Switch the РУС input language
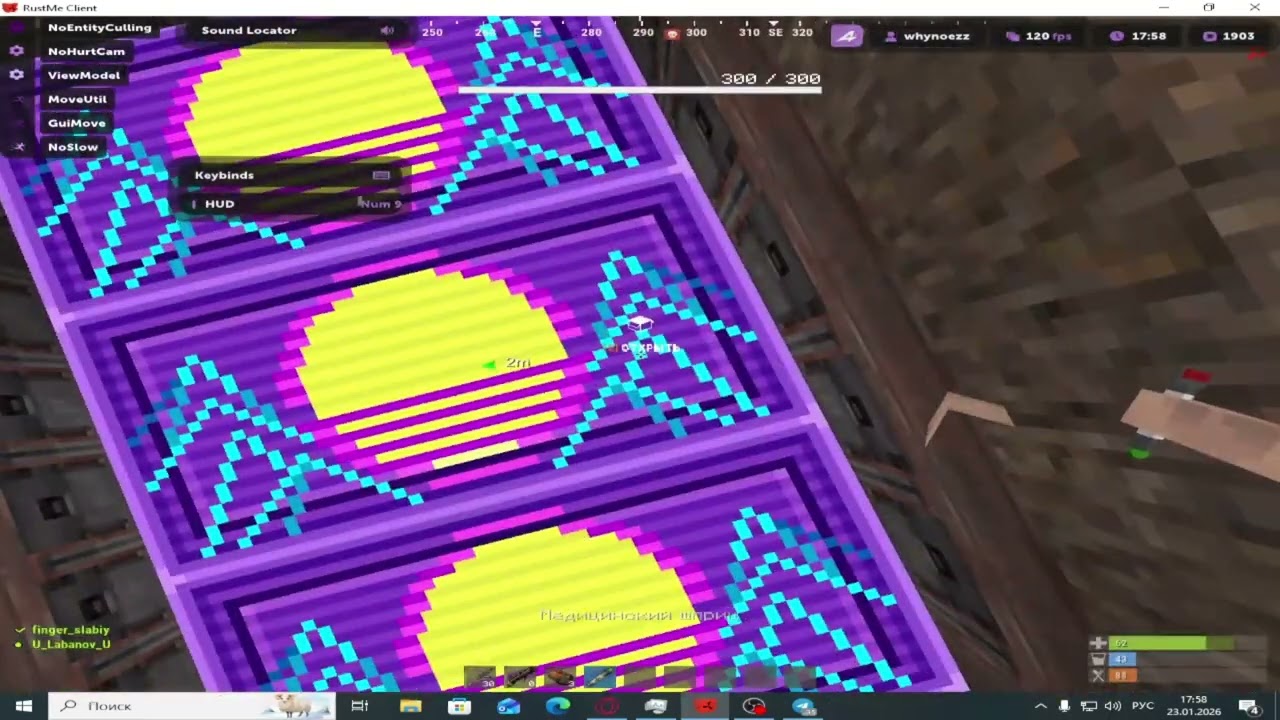 pos(1143,706)
